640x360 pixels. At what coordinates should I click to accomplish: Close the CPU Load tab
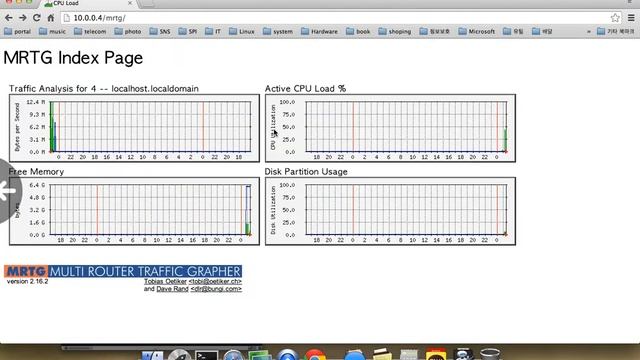pos(130,3)
